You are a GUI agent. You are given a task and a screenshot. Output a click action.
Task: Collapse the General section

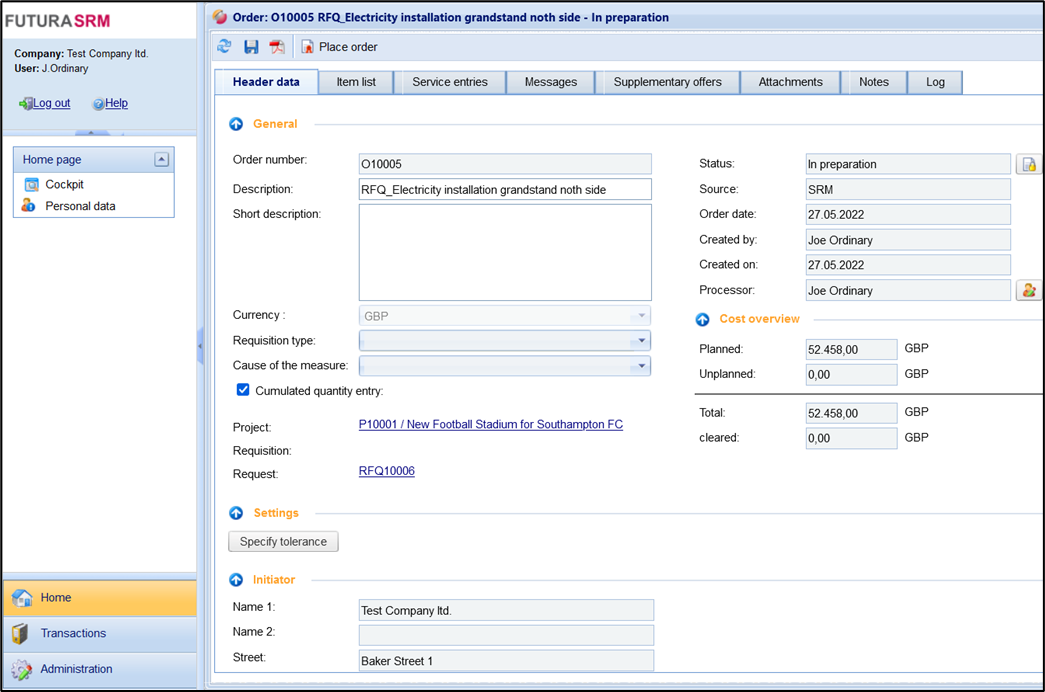coord(236,124)
